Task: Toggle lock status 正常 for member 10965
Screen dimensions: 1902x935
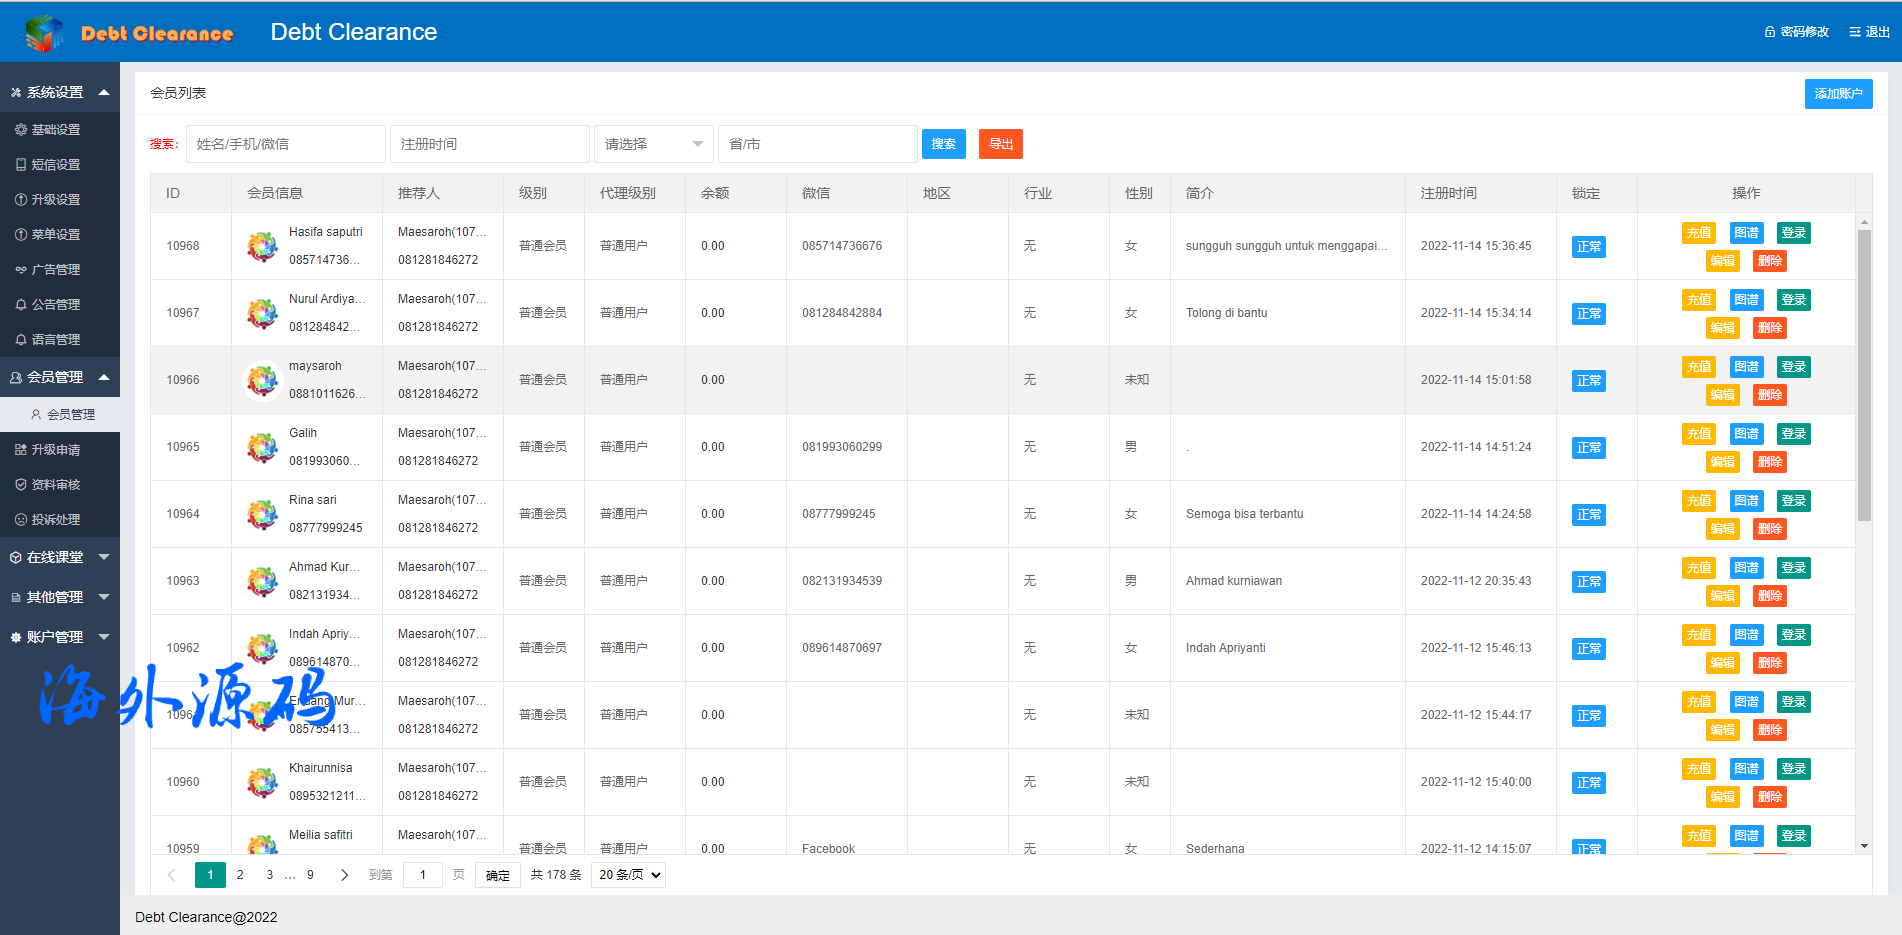Action: 1588,448
